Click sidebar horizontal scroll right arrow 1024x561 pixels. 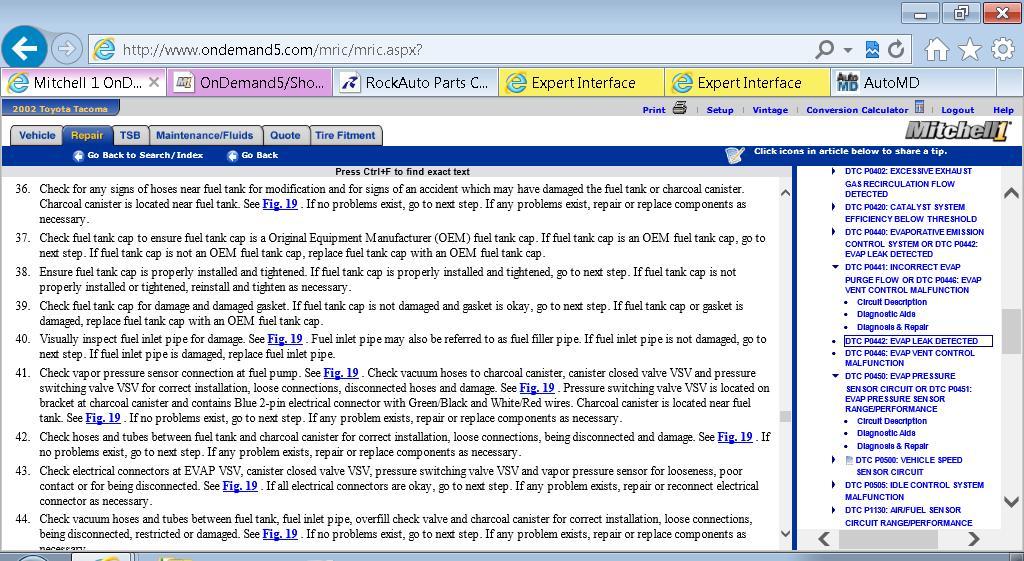pyautogui.click(x=974, y=539)
